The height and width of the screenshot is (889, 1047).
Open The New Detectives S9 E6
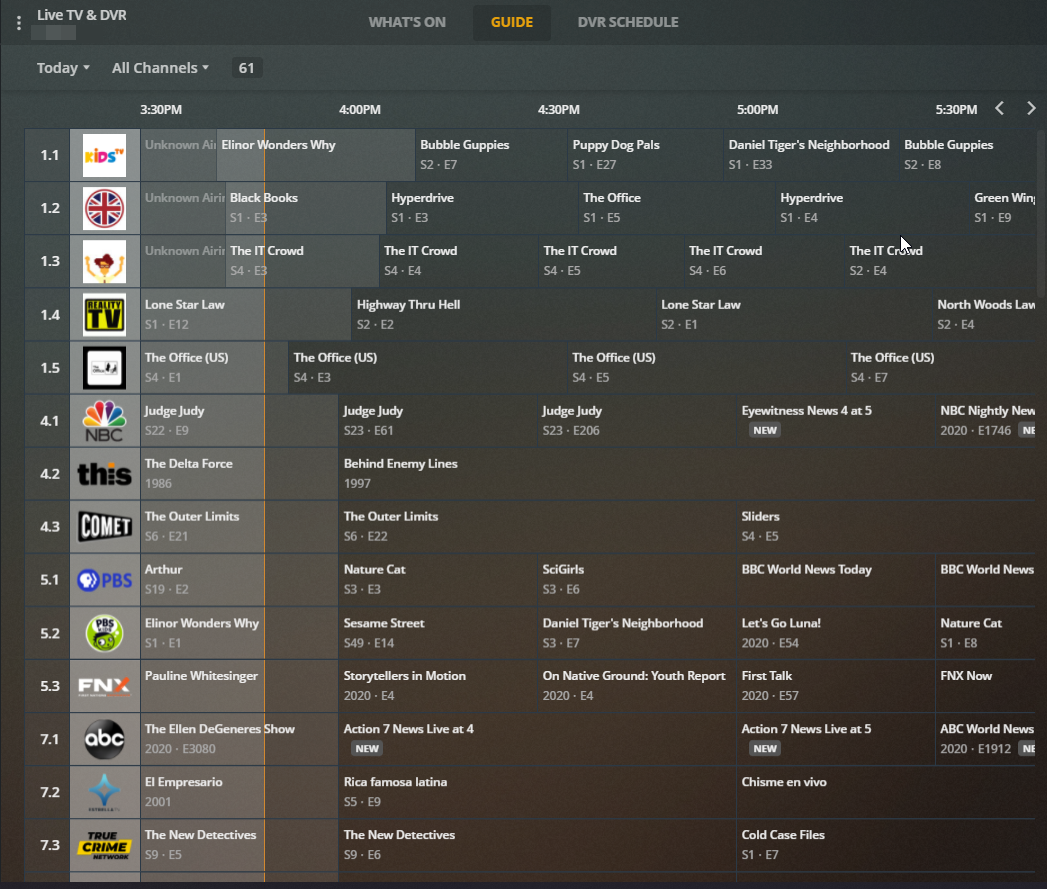point(538,844)
